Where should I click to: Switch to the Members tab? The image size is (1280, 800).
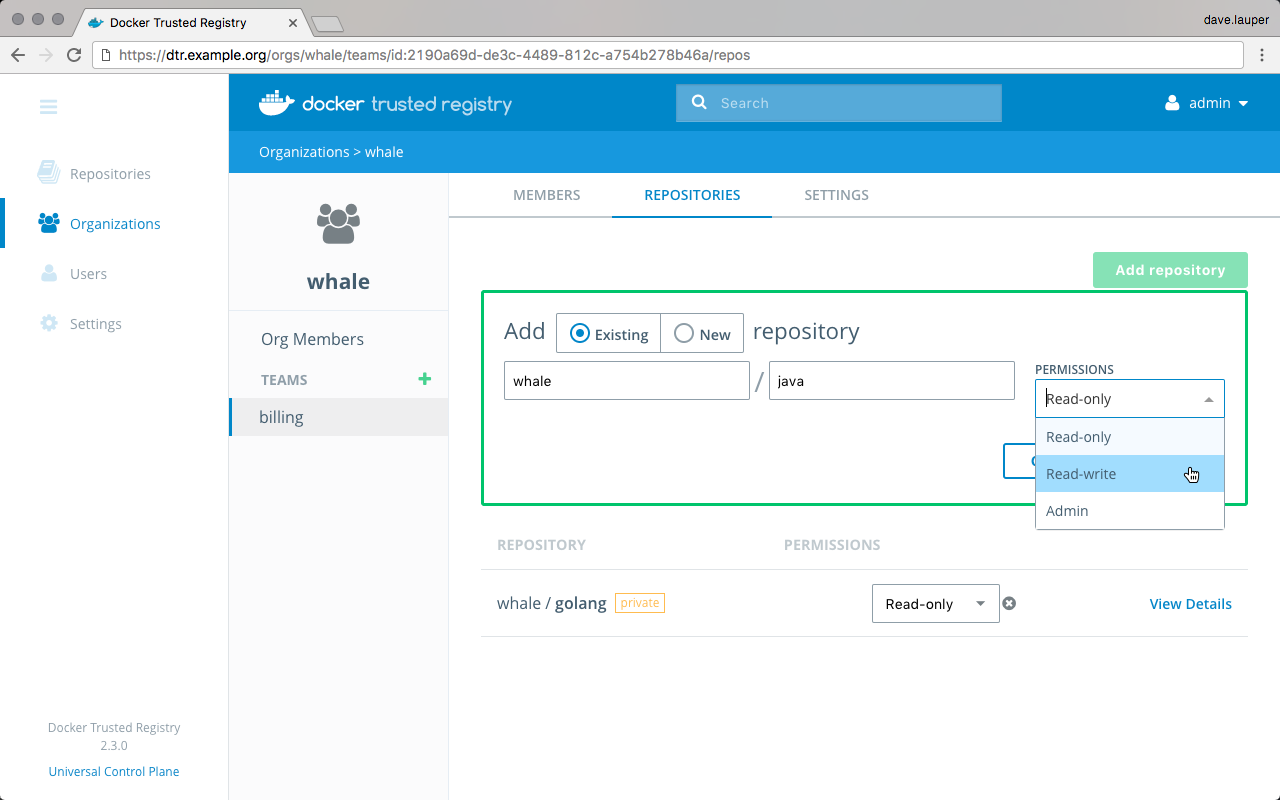pyautogui.click(x=546, y=195)
